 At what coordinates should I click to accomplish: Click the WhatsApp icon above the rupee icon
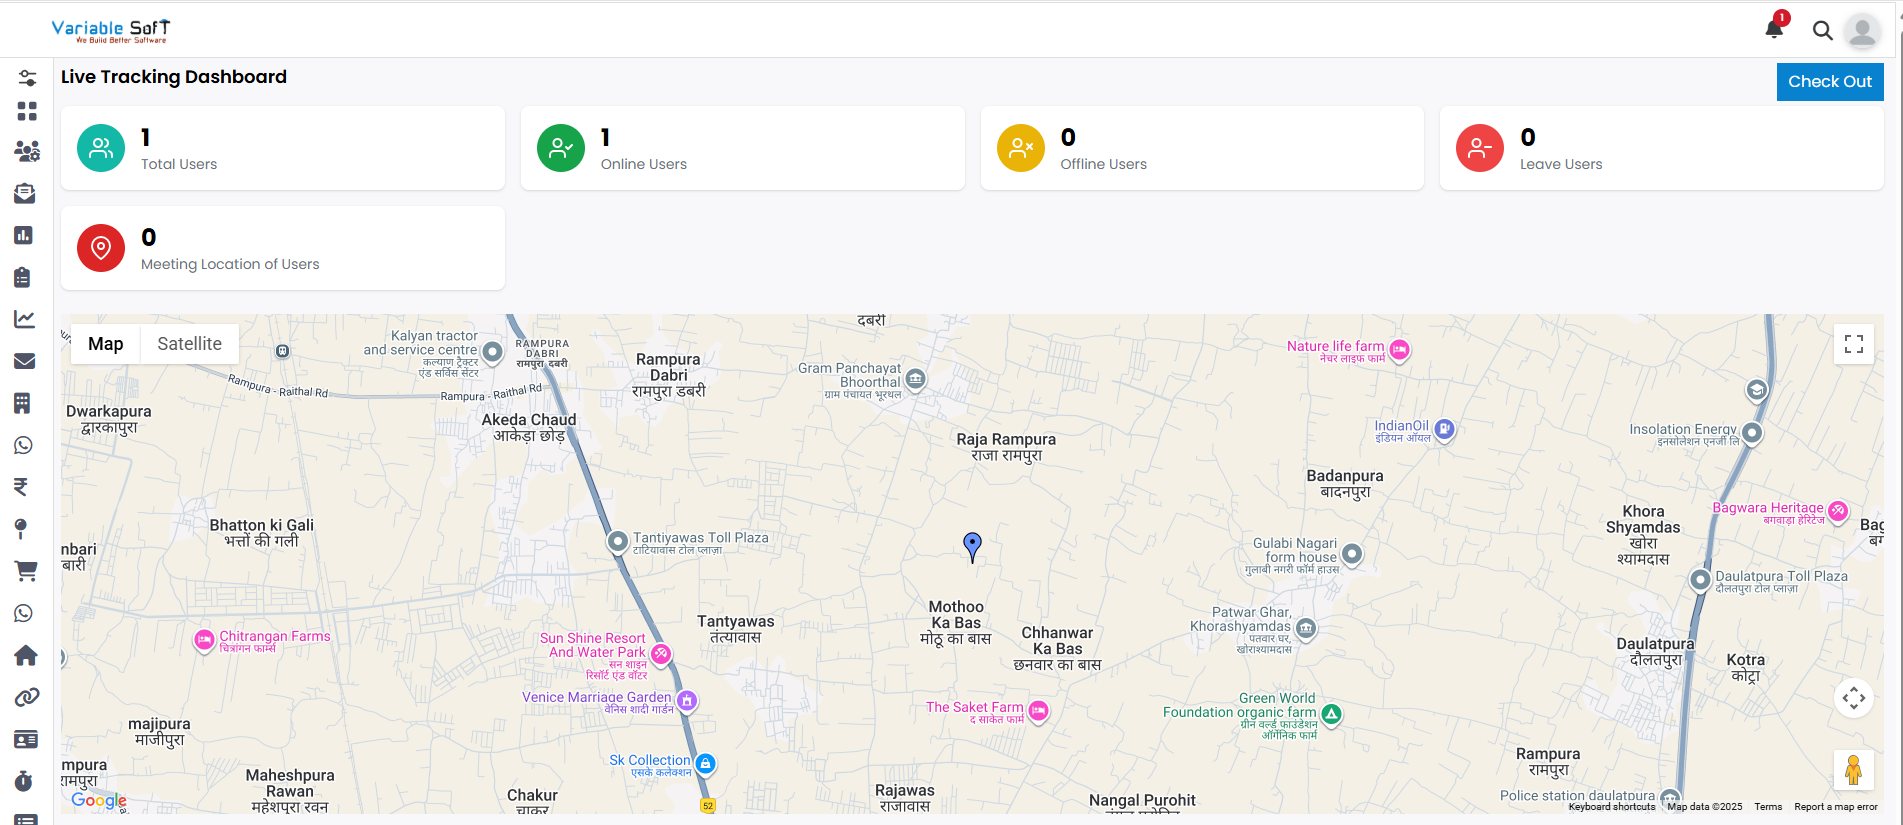[23, 445]
